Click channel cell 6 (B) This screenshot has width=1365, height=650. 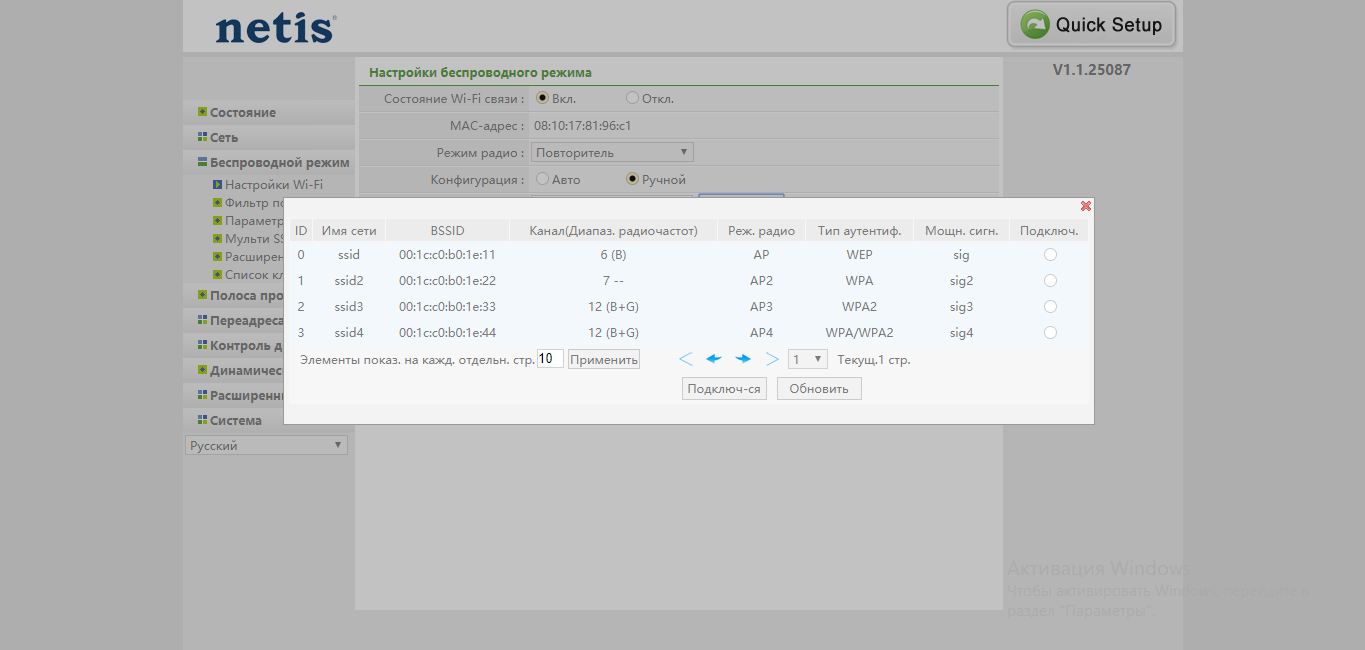point(613,255)
